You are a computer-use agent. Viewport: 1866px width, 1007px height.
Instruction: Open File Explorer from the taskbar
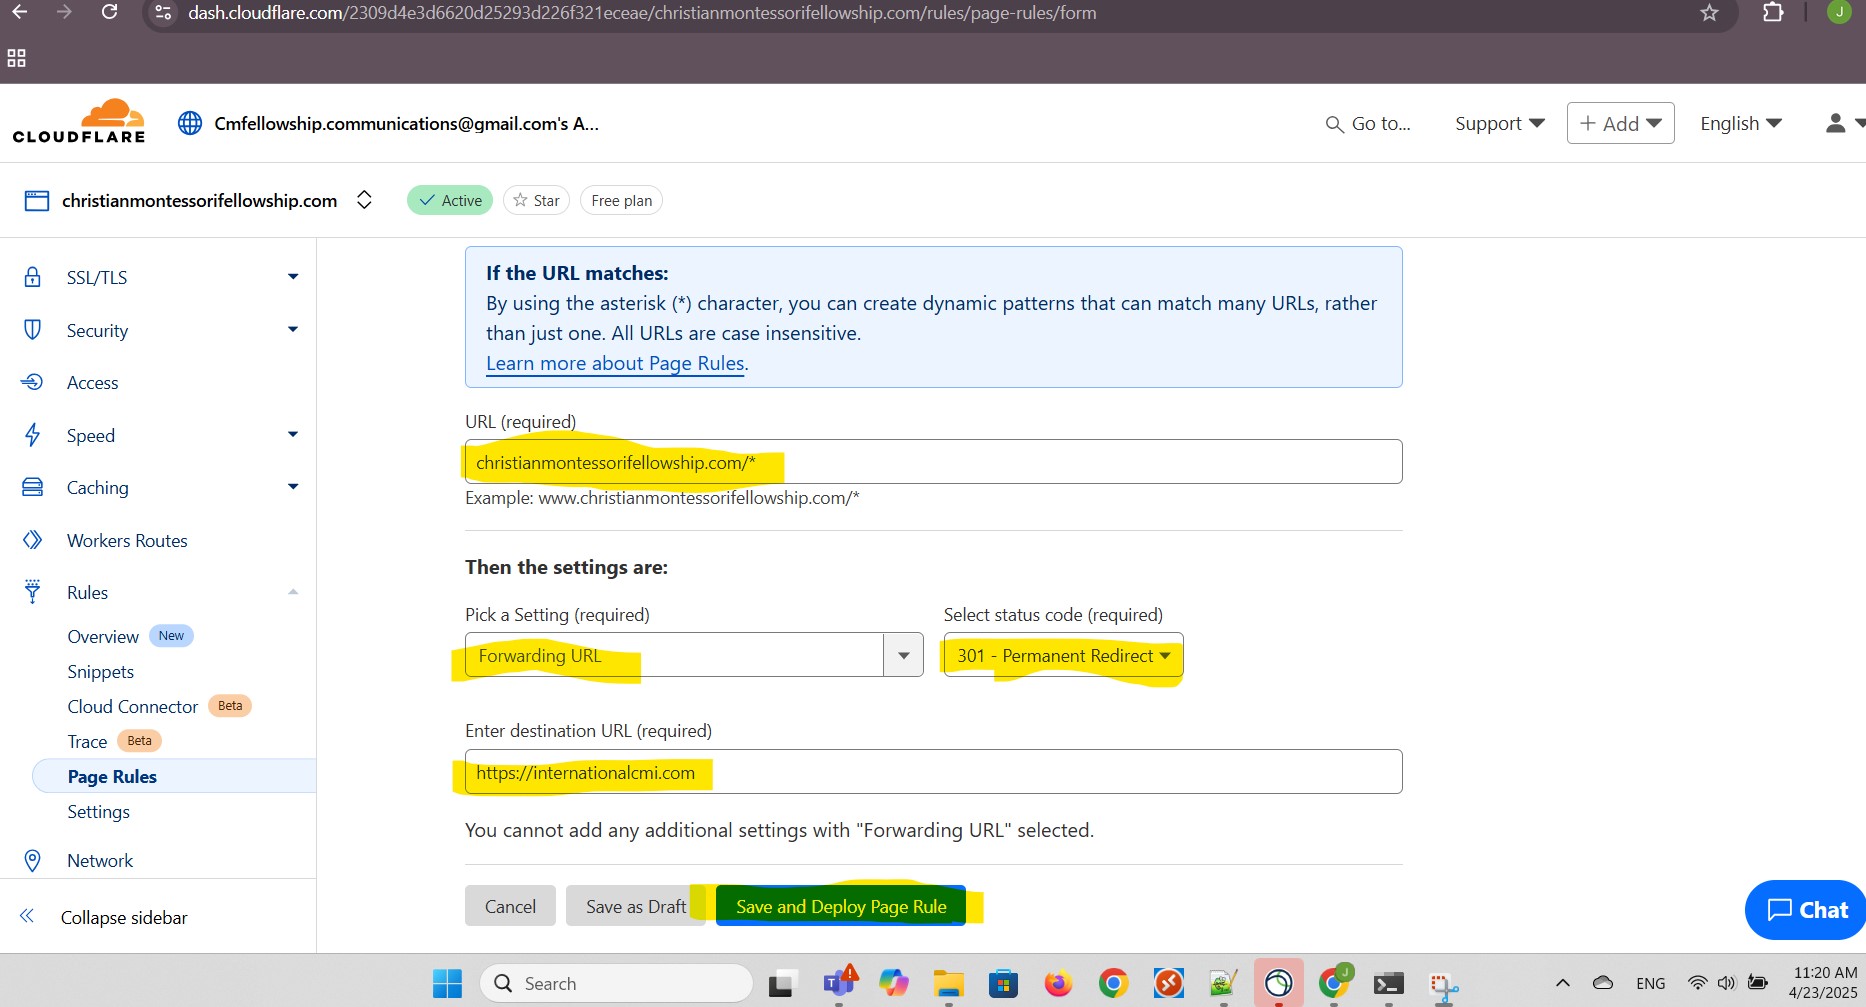coord(948,984)
